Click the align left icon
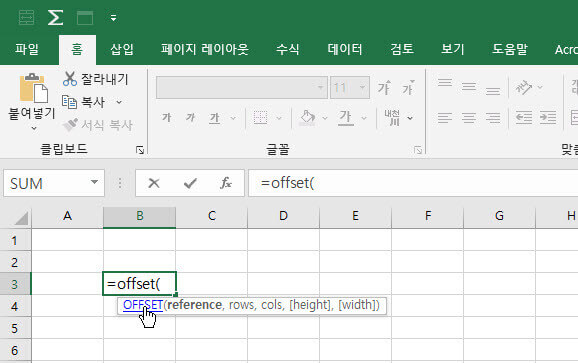 point(445,118)
